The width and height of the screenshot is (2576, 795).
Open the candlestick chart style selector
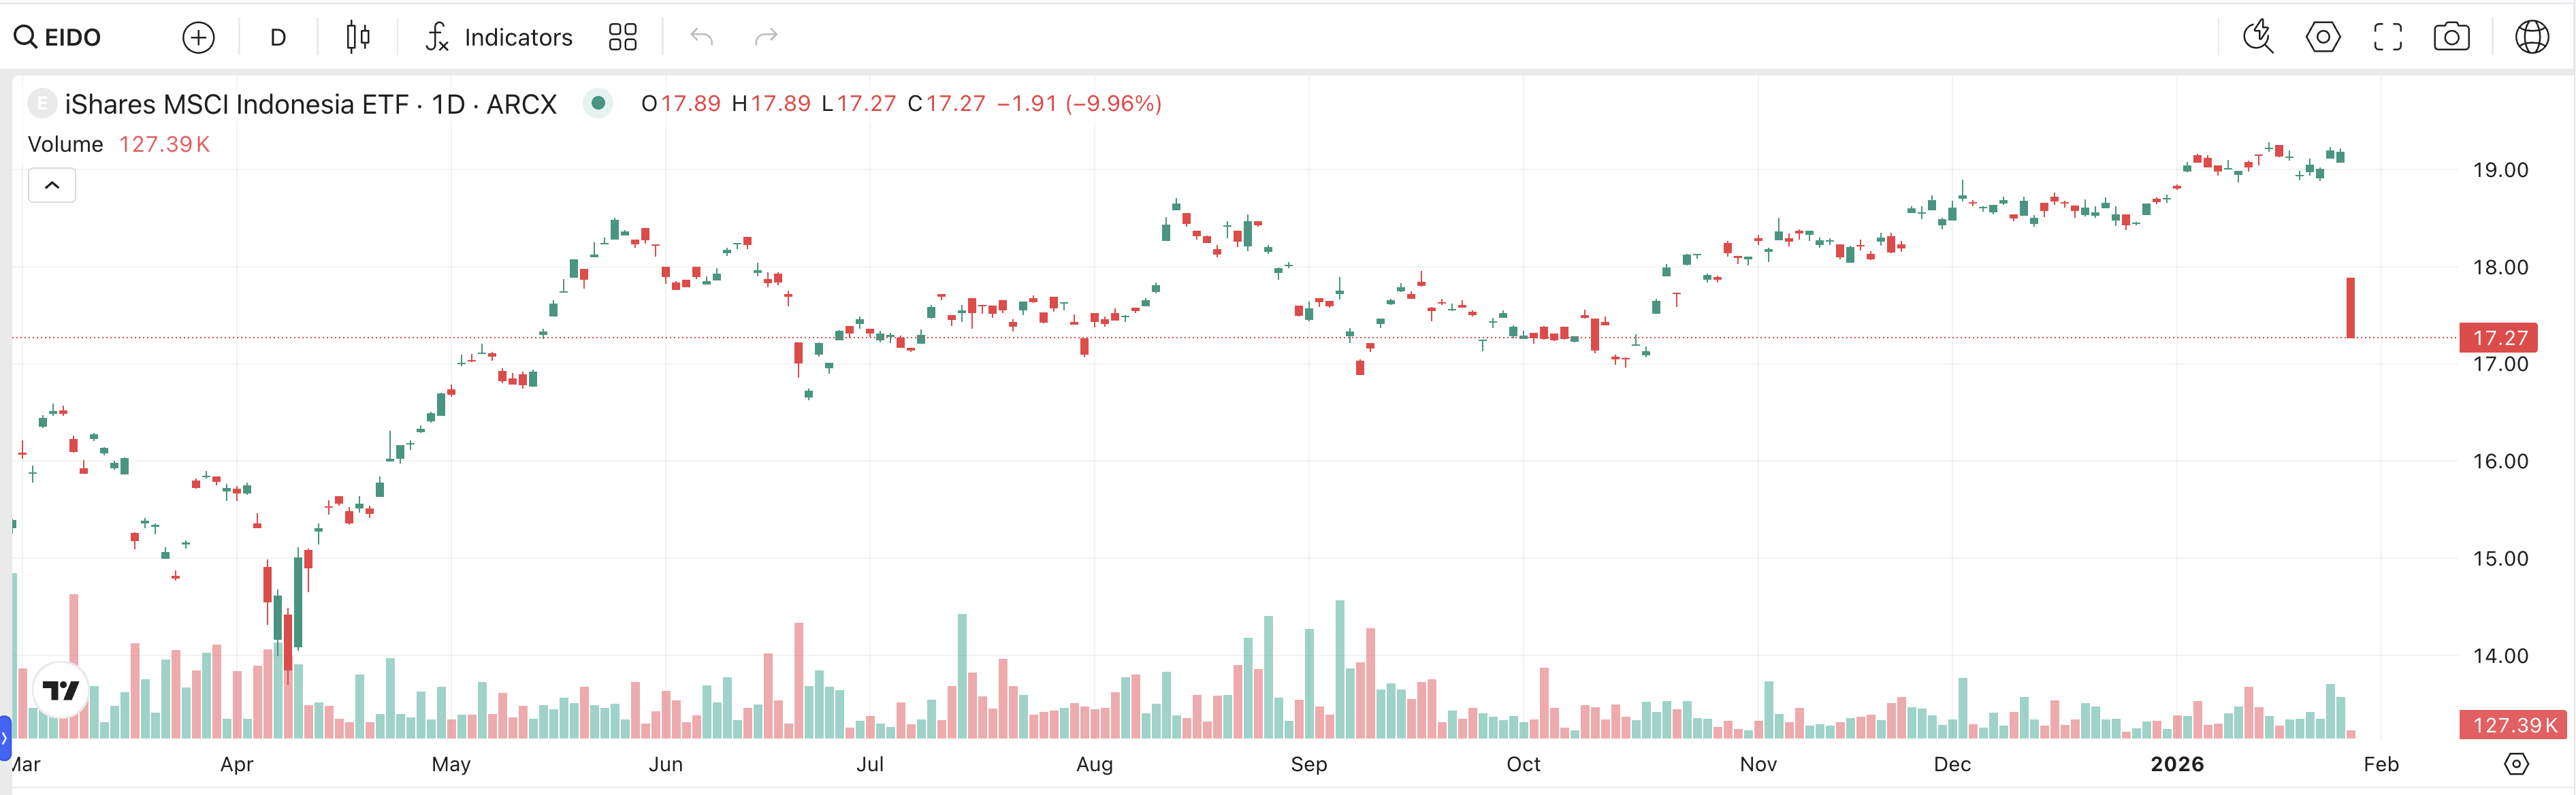point(357,37)
